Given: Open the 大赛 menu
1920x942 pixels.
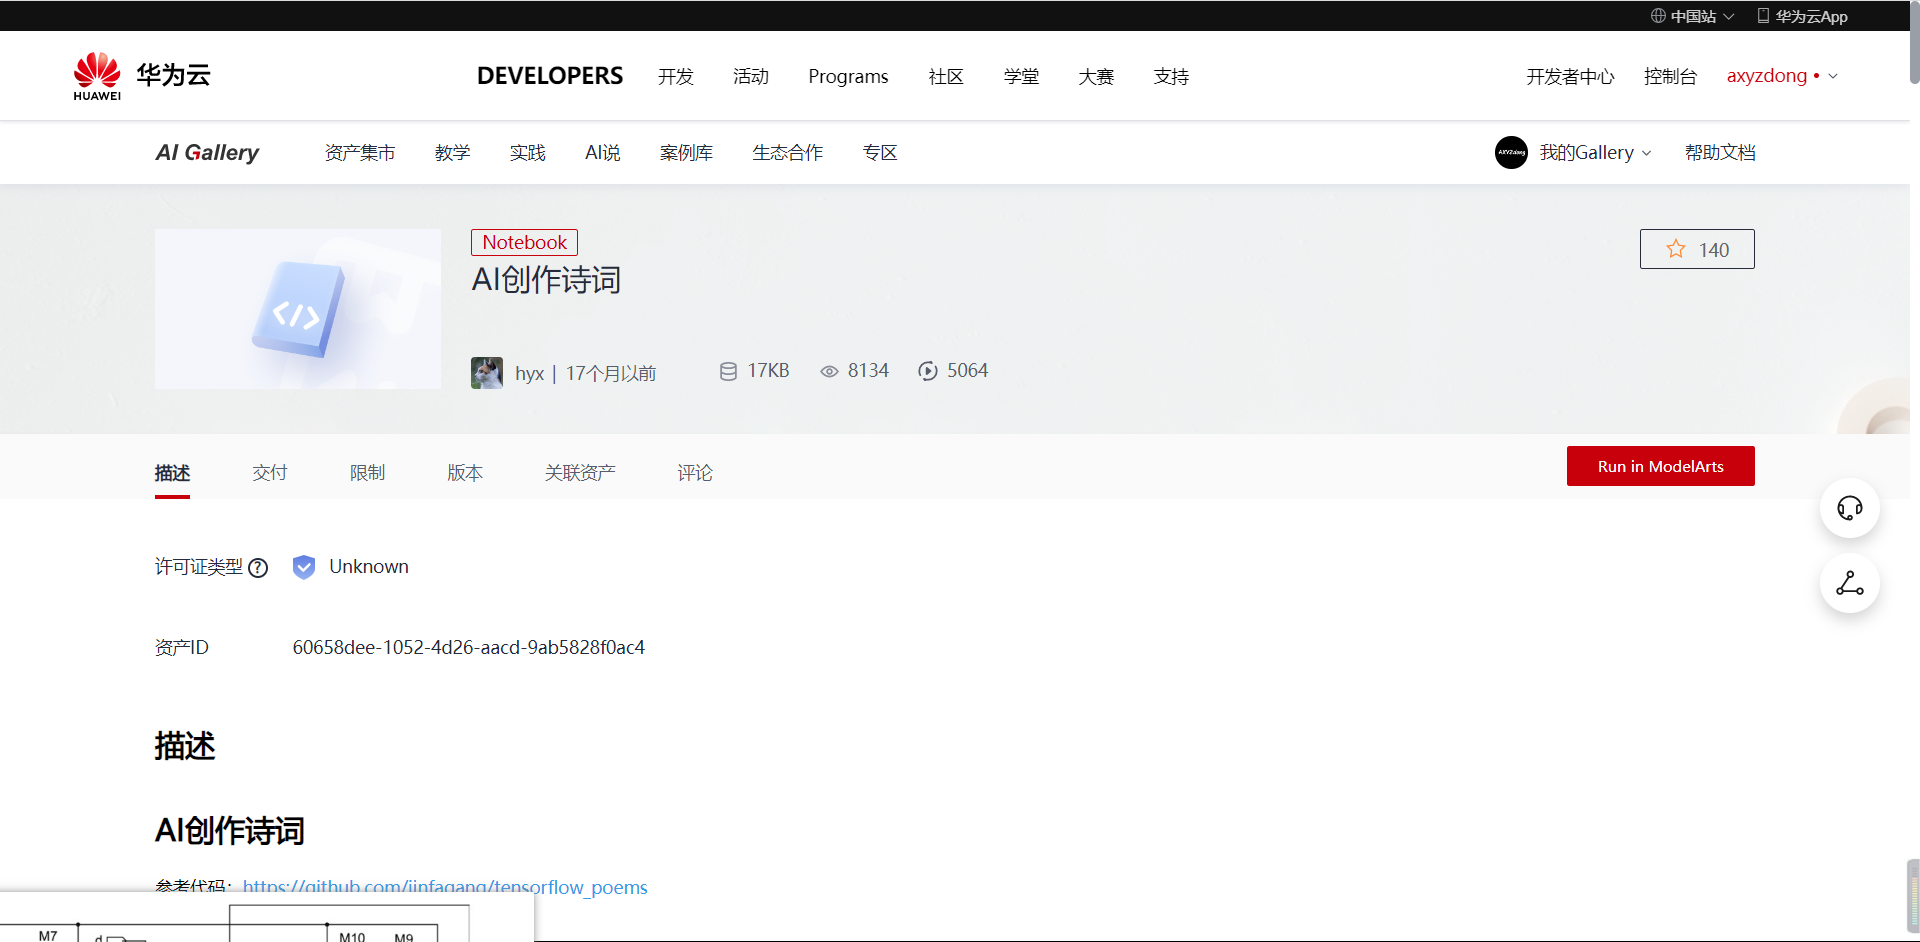Looking at the screenshot, I should click(x=1096, y=76).
